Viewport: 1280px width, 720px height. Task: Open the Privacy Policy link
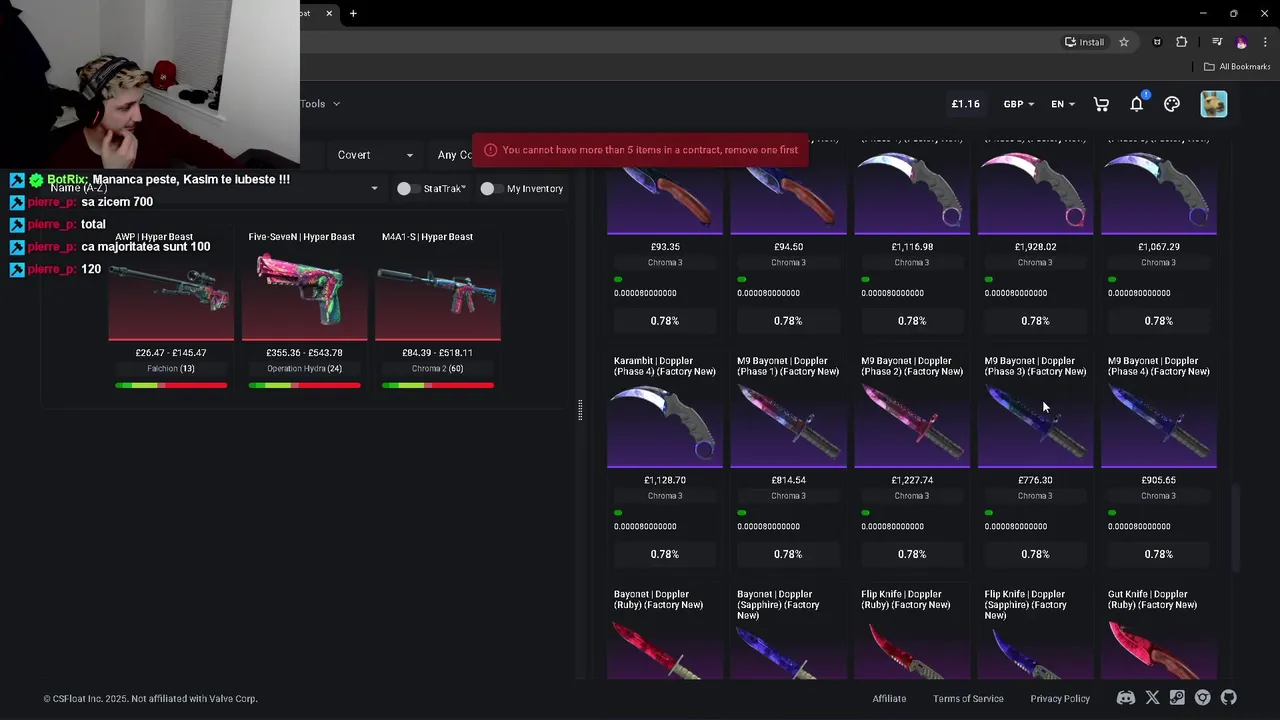pyautogui.click(x=1060, y=698)
